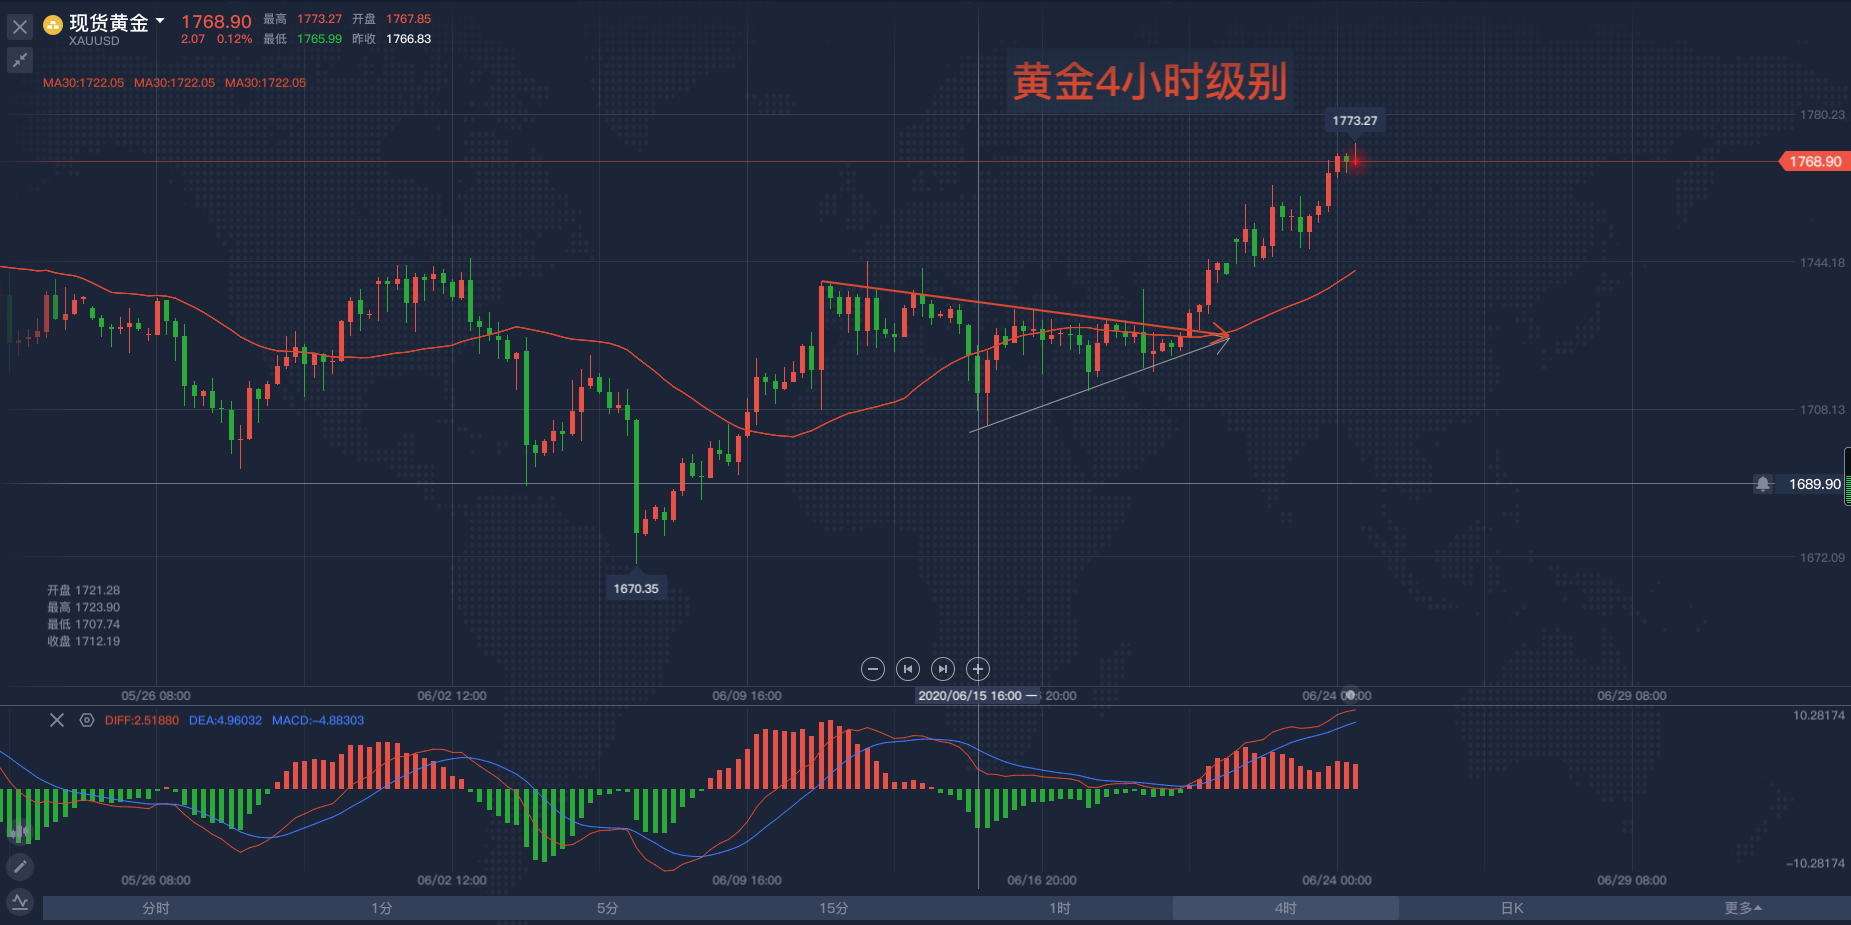
Task: Close the MACD indicator panel
Action: [x=57, y=720]
